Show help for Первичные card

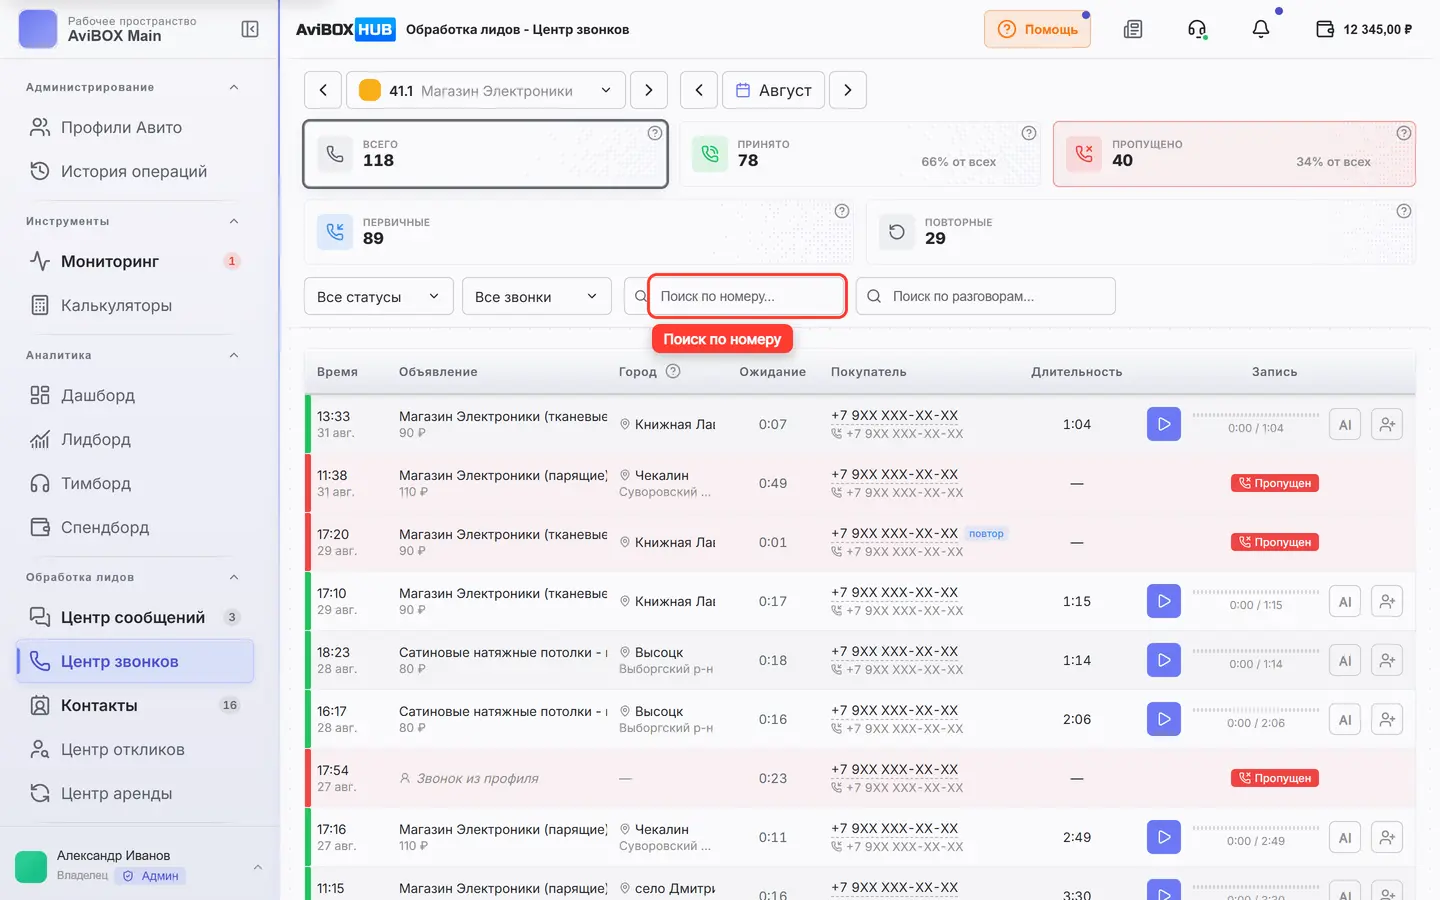click(x=842, y=211)
